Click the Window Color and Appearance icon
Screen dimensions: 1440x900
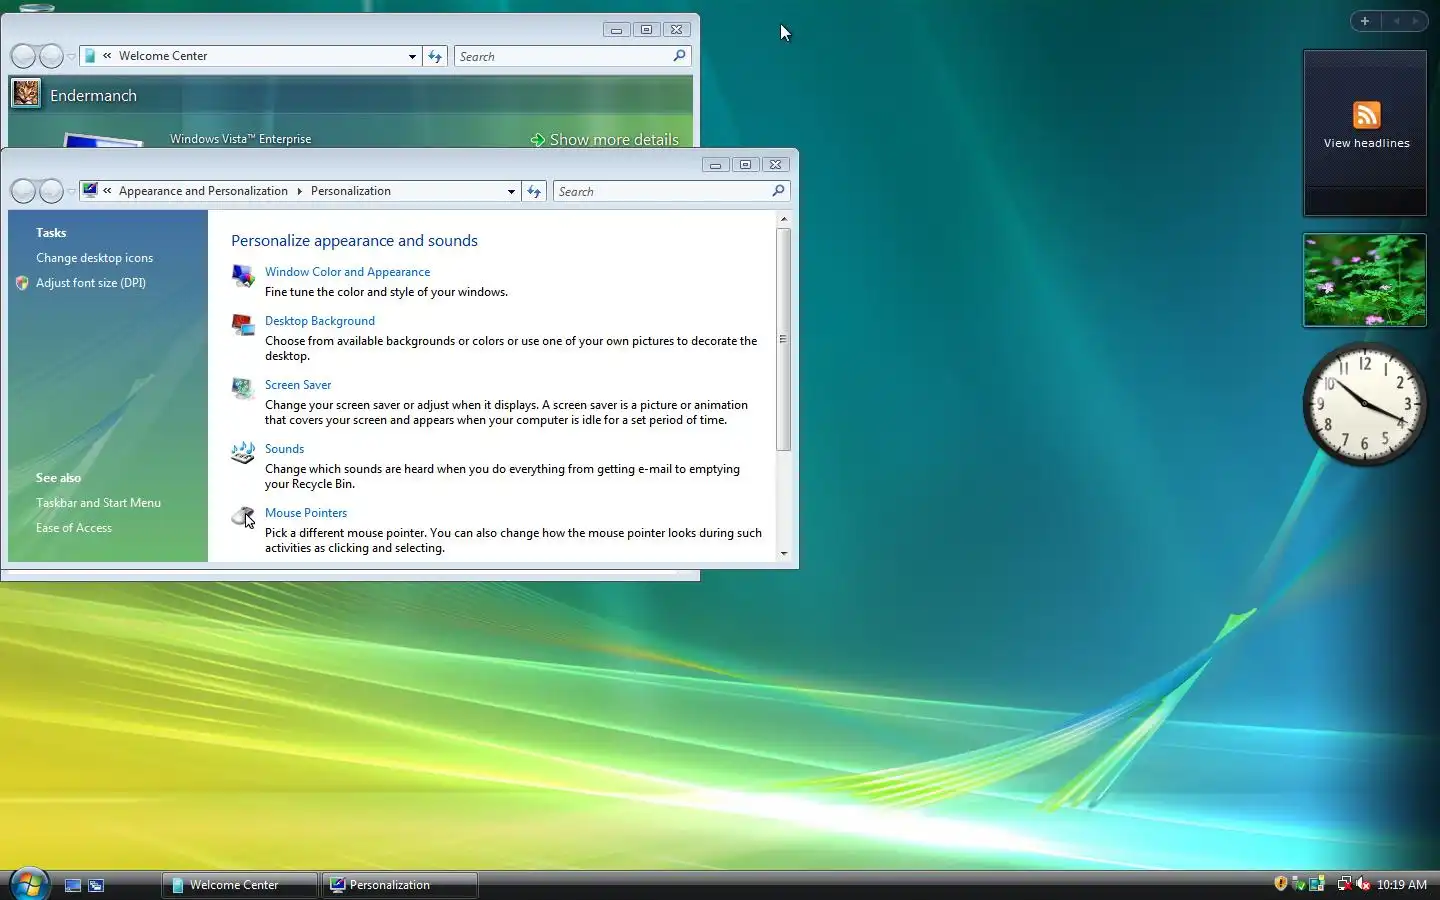pyautogui.click(x=242, y=276)
